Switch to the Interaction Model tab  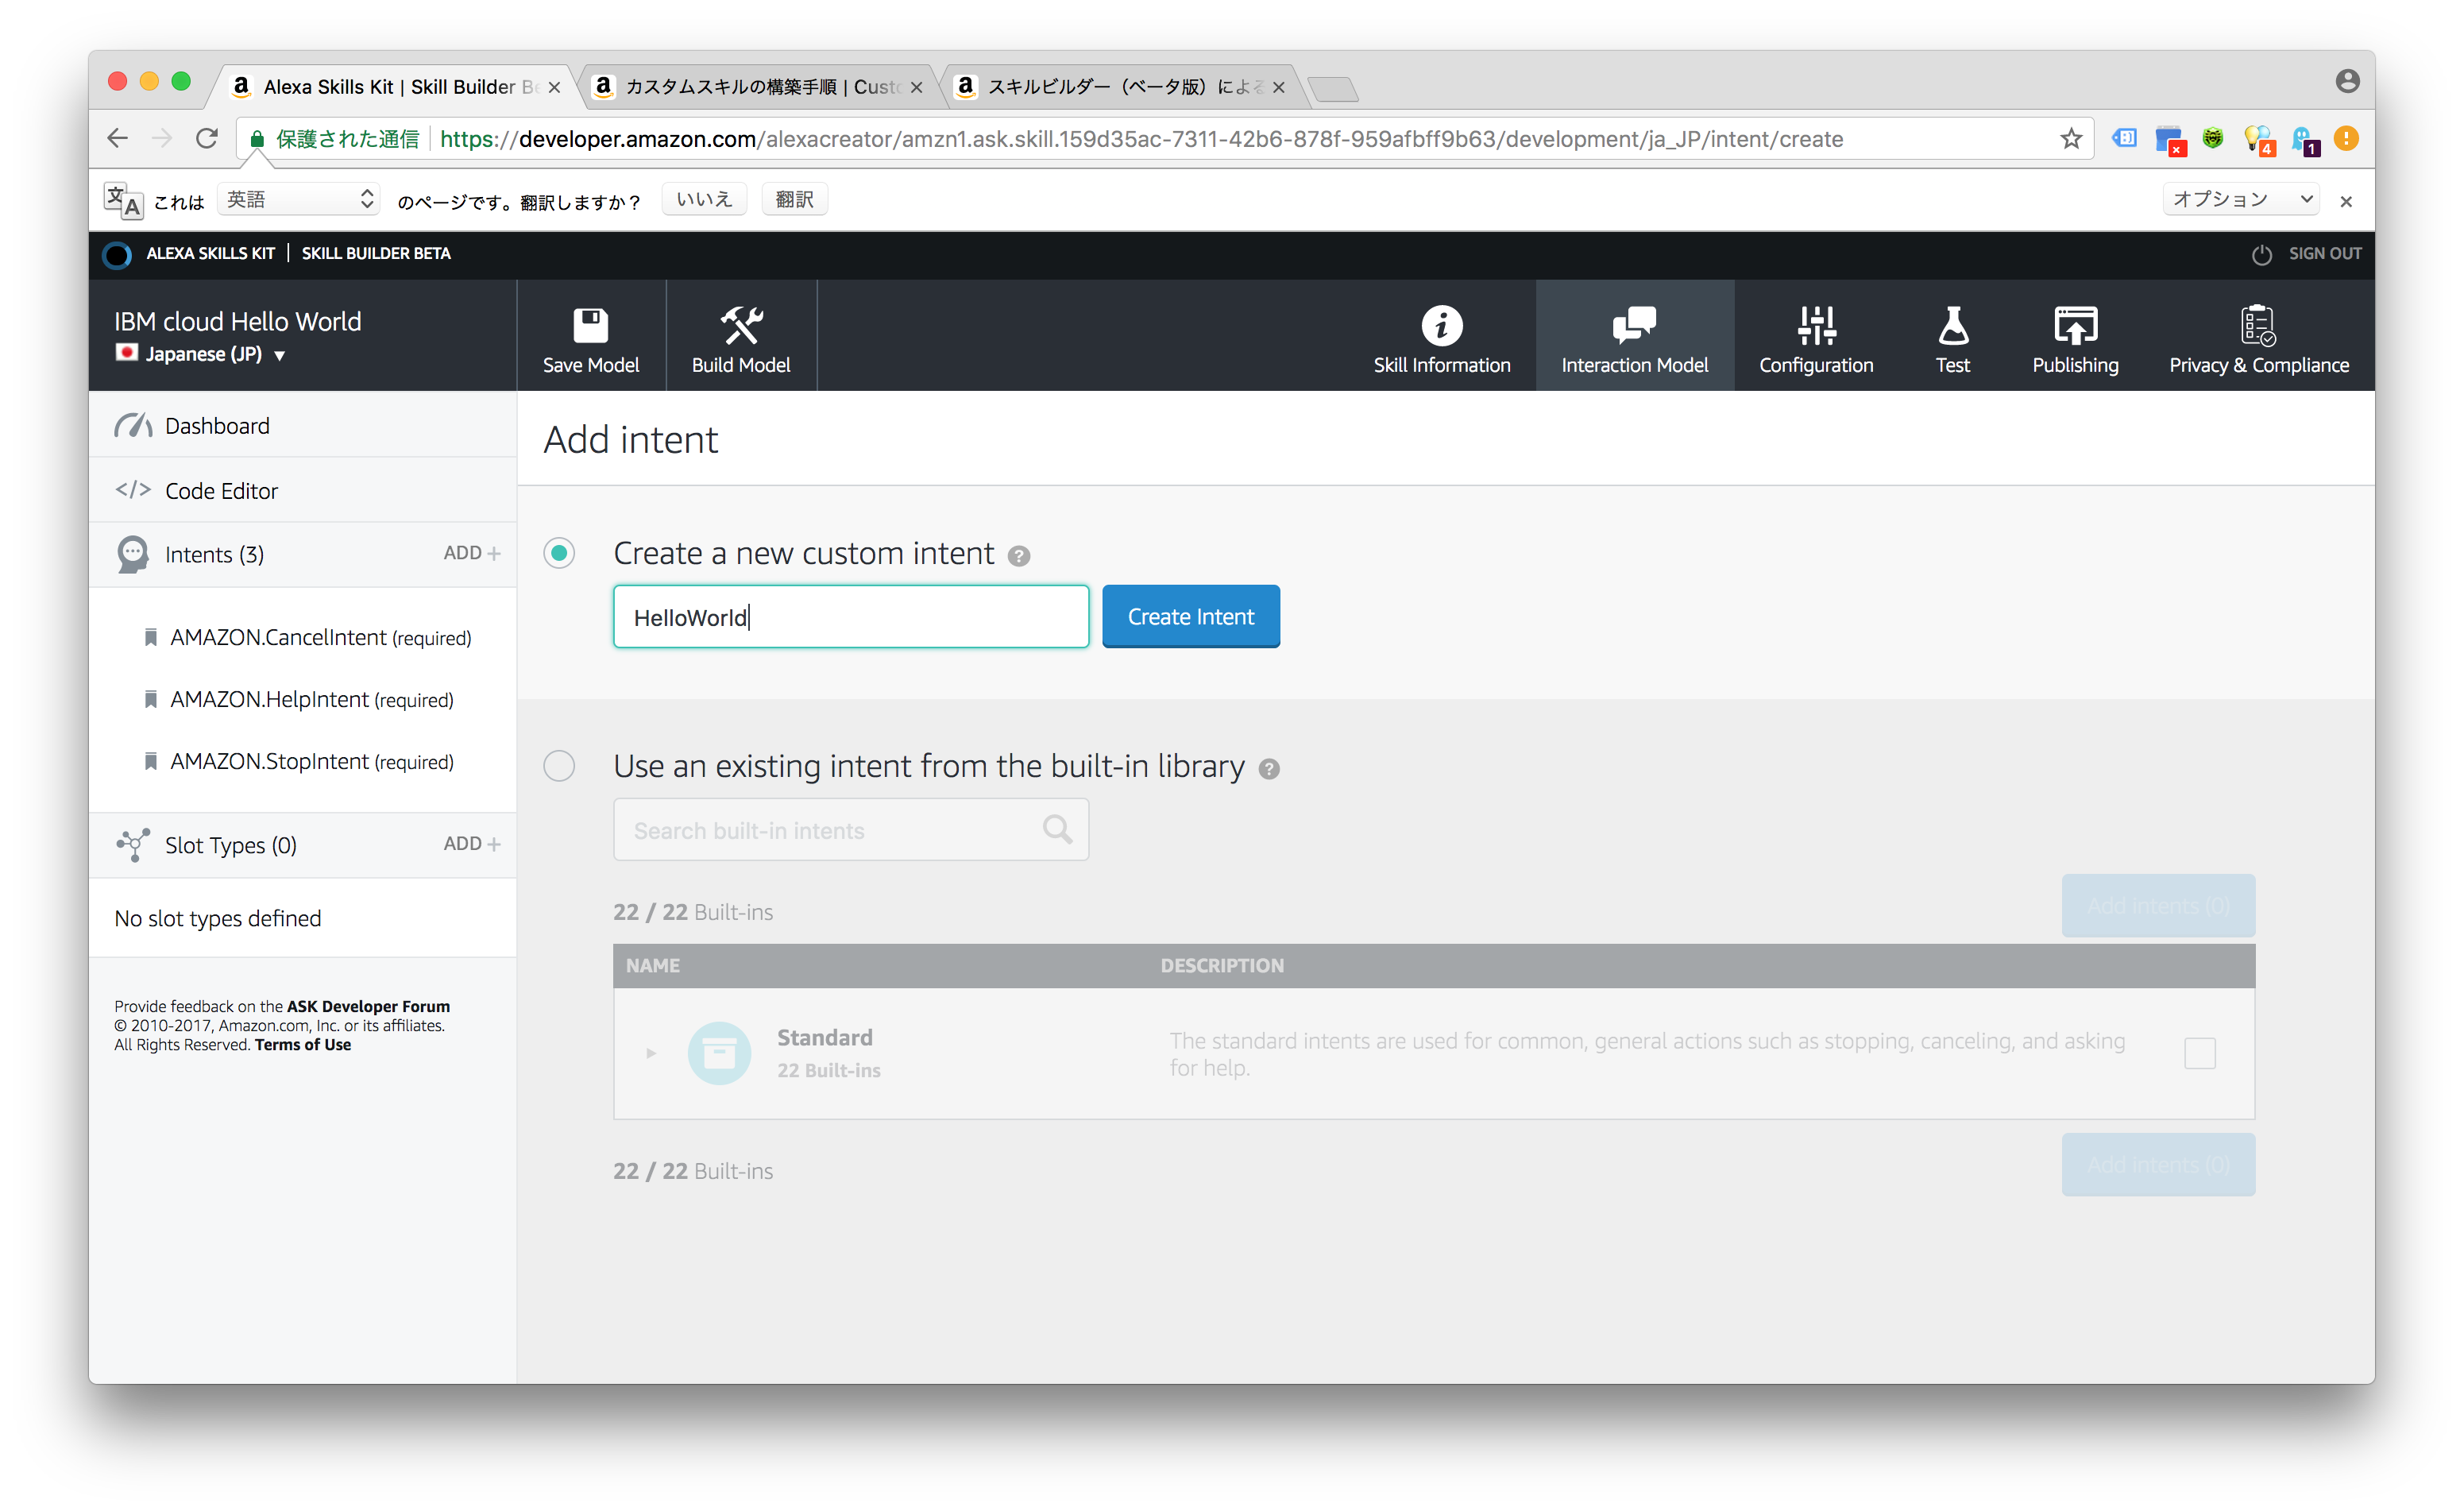[x=1634, y=337]
